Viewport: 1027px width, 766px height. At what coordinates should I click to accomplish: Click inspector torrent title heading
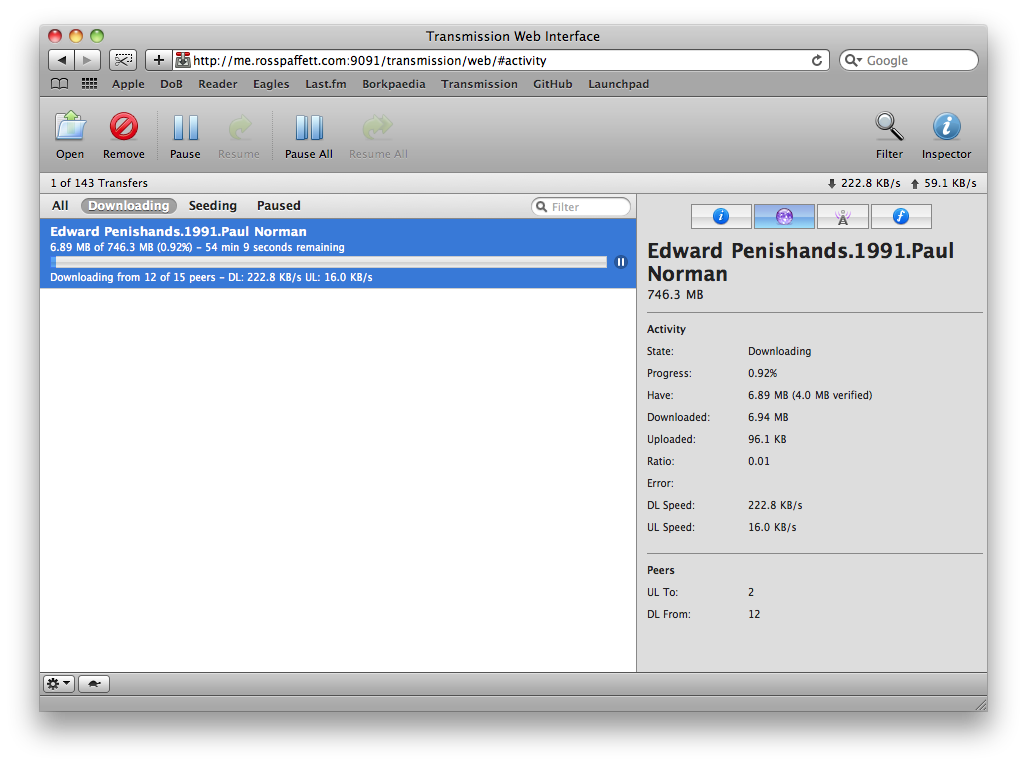point(800,262)
